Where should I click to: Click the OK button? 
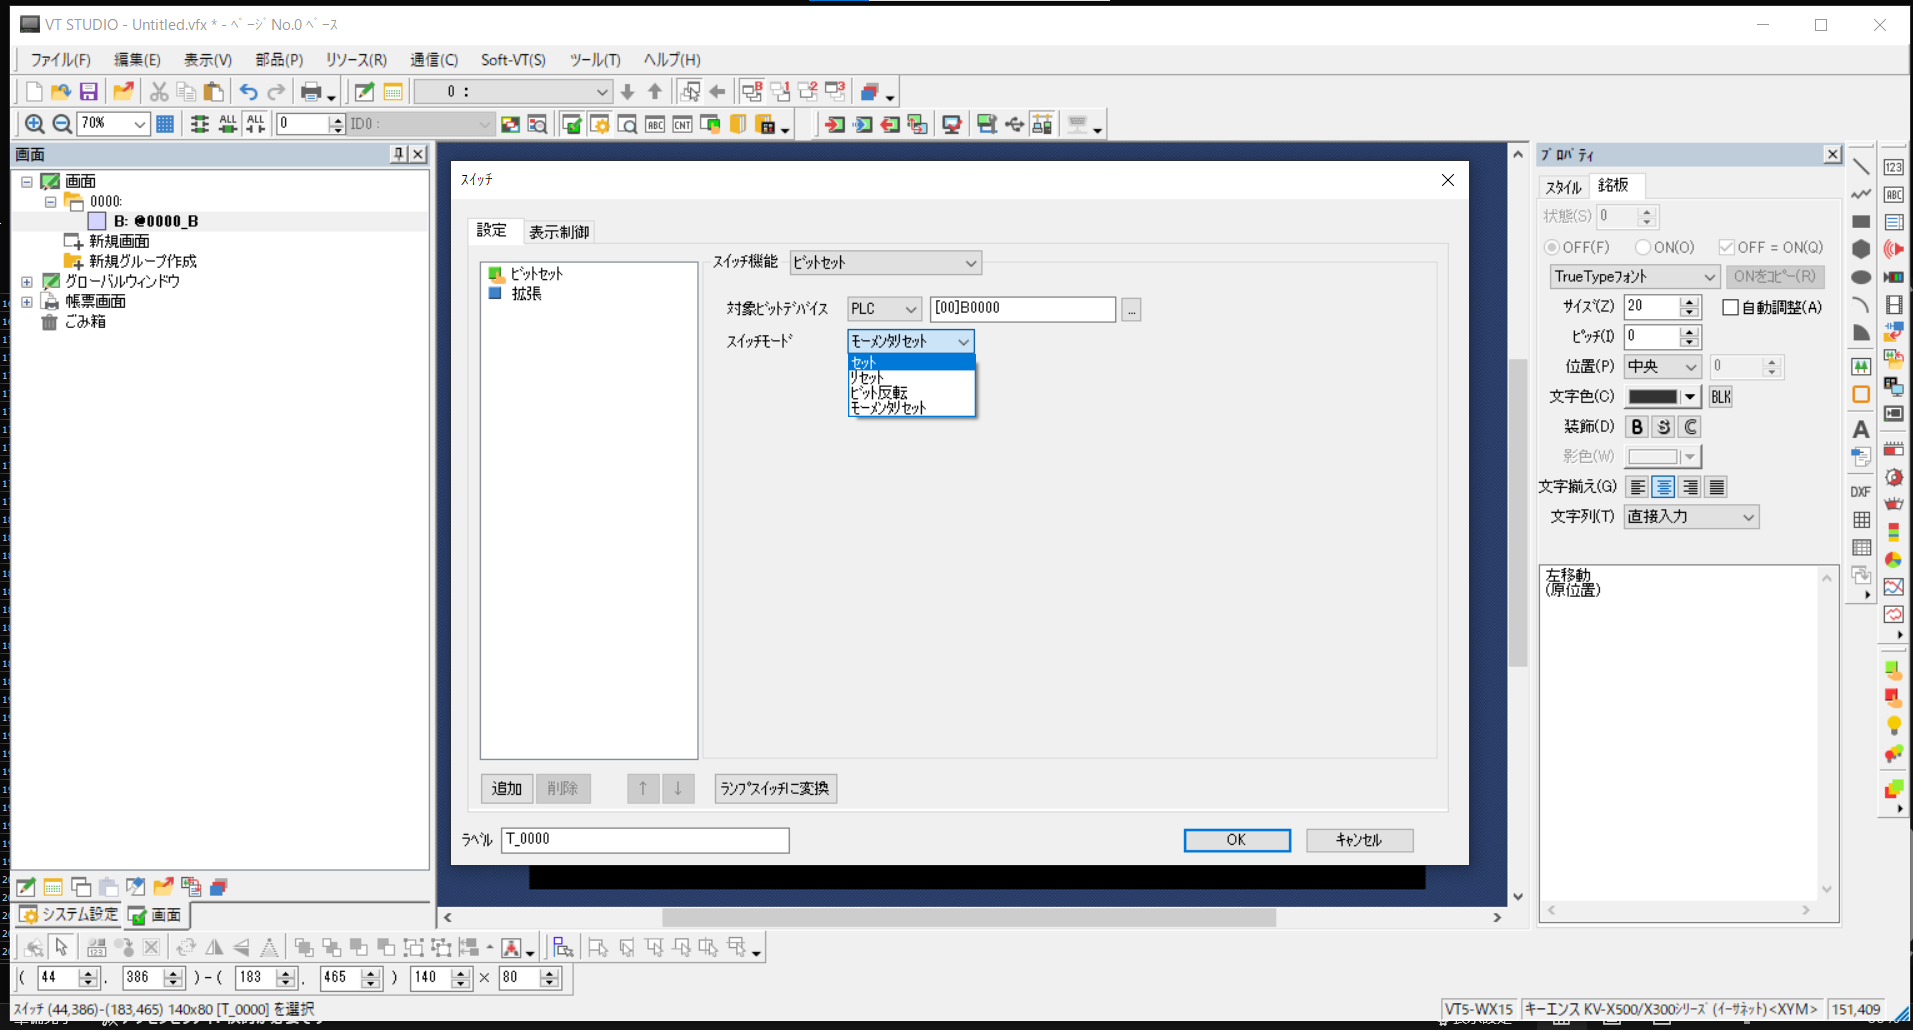1236,840
